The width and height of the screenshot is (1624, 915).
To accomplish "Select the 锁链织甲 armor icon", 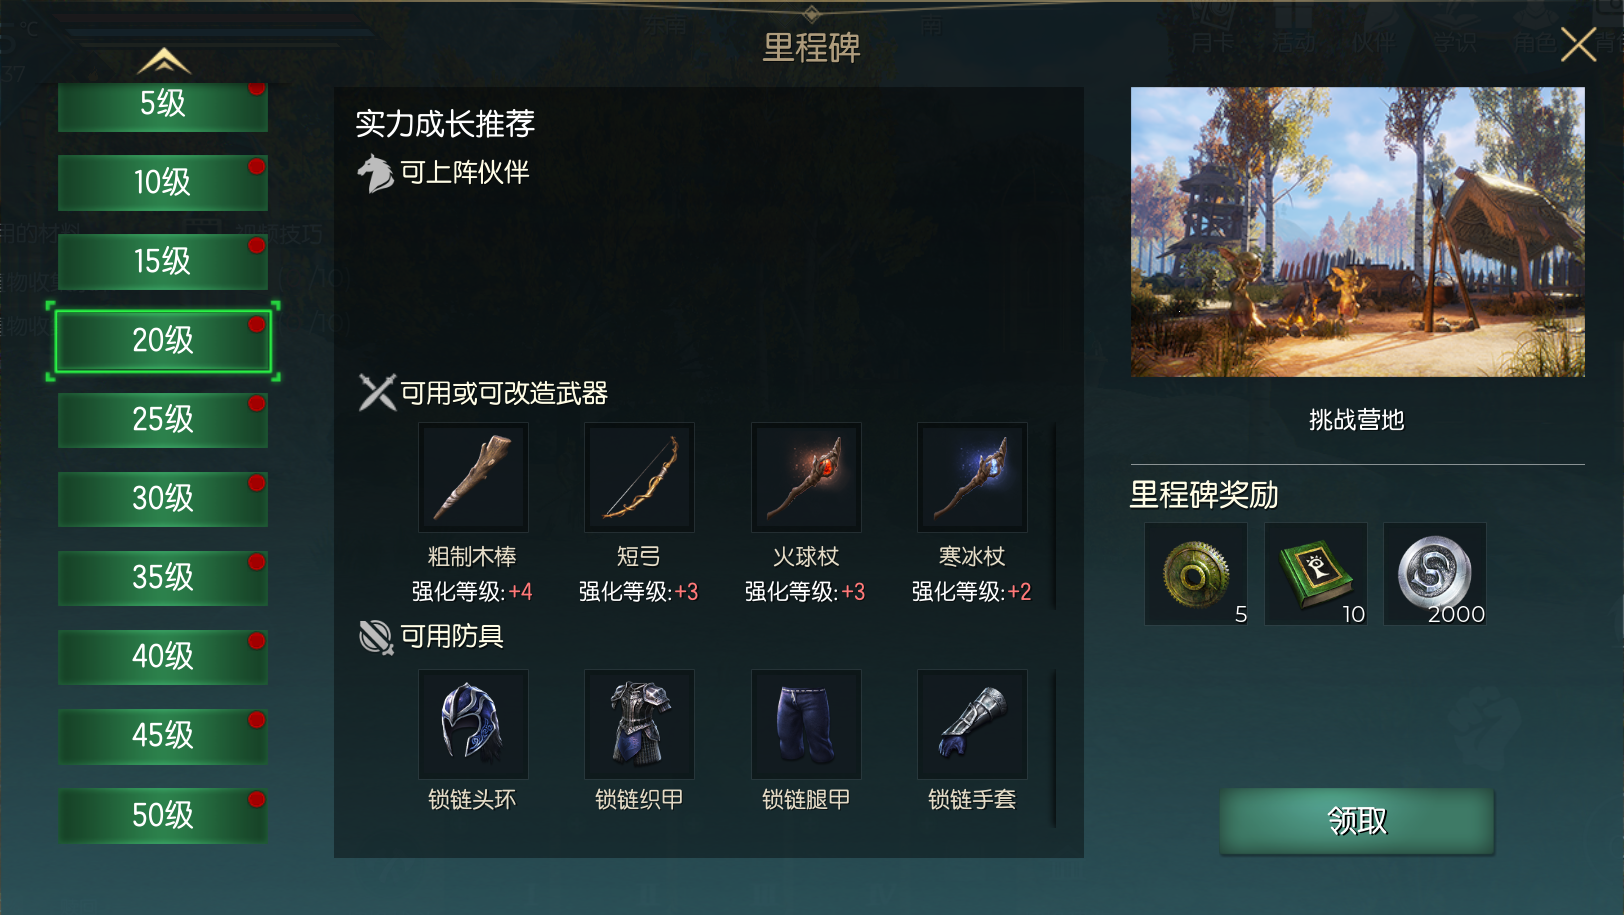I will pyautogui.click(x=639, y=724).
